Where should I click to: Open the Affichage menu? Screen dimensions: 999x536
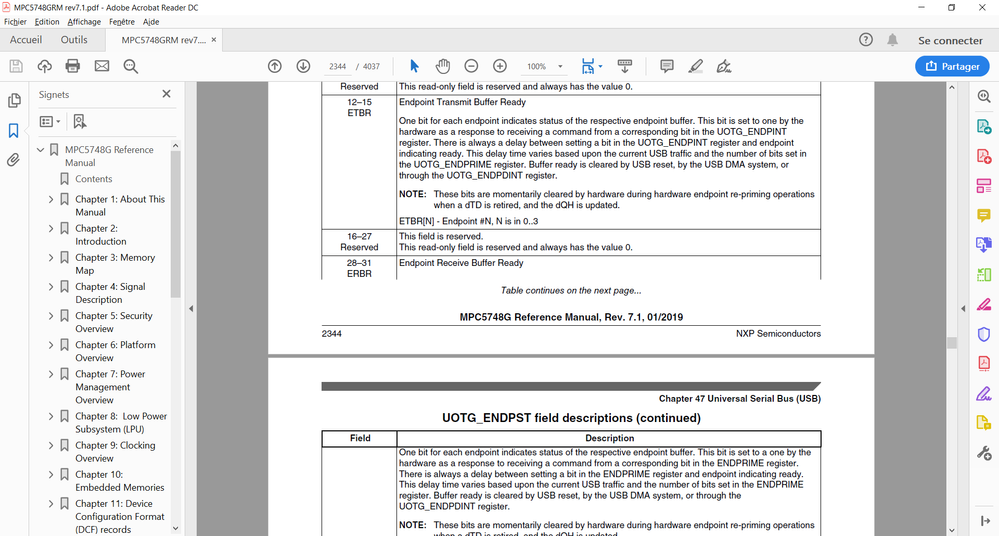coord(84,22)
